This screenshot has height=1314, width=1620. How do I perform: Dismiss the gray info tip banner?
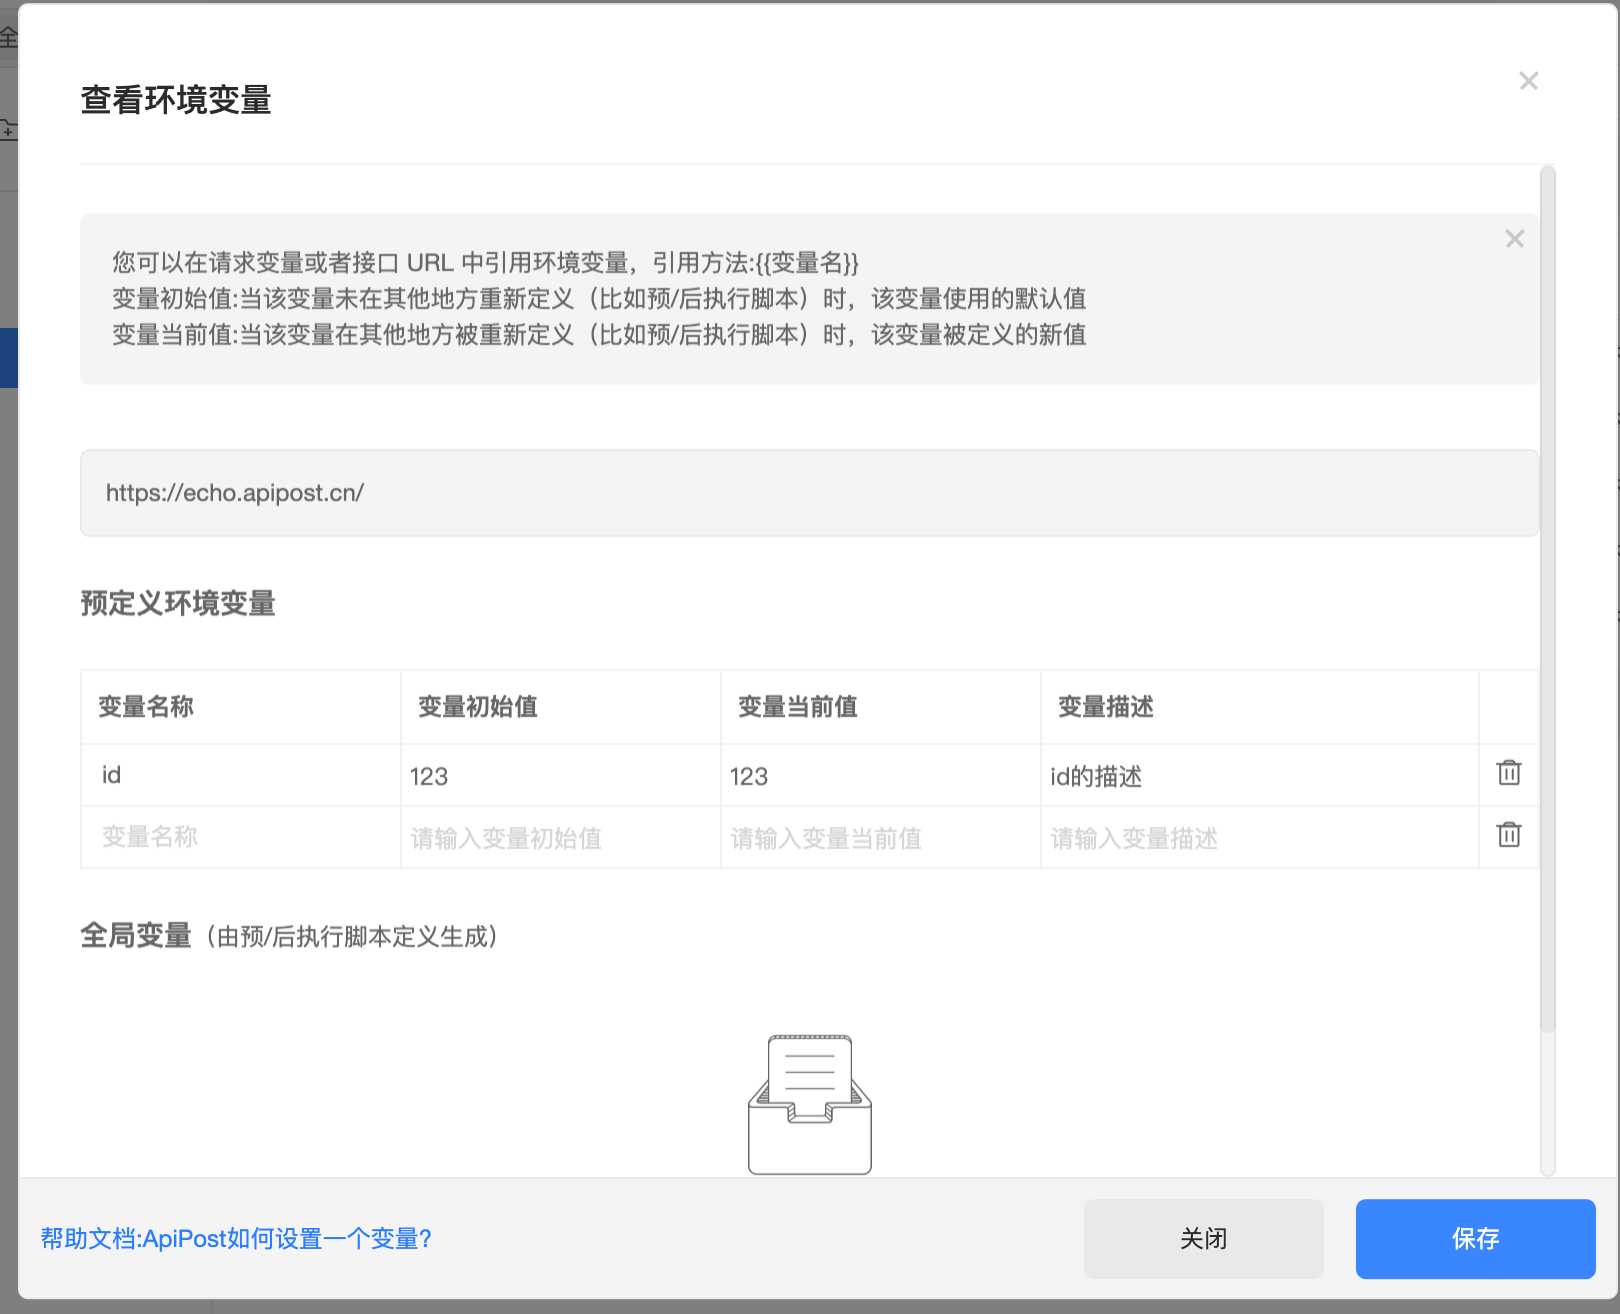(1515, 239)
